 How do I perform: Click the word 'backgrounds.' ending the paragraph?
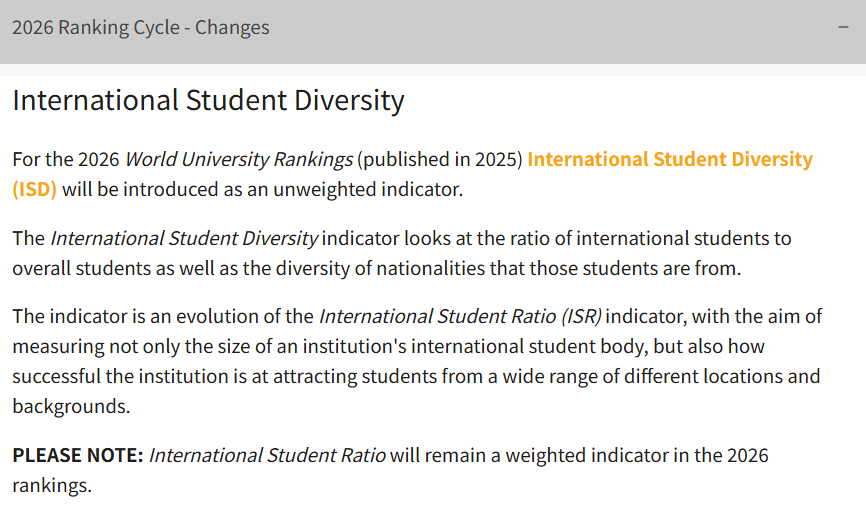pyautogui.click(x=71, y=406)
